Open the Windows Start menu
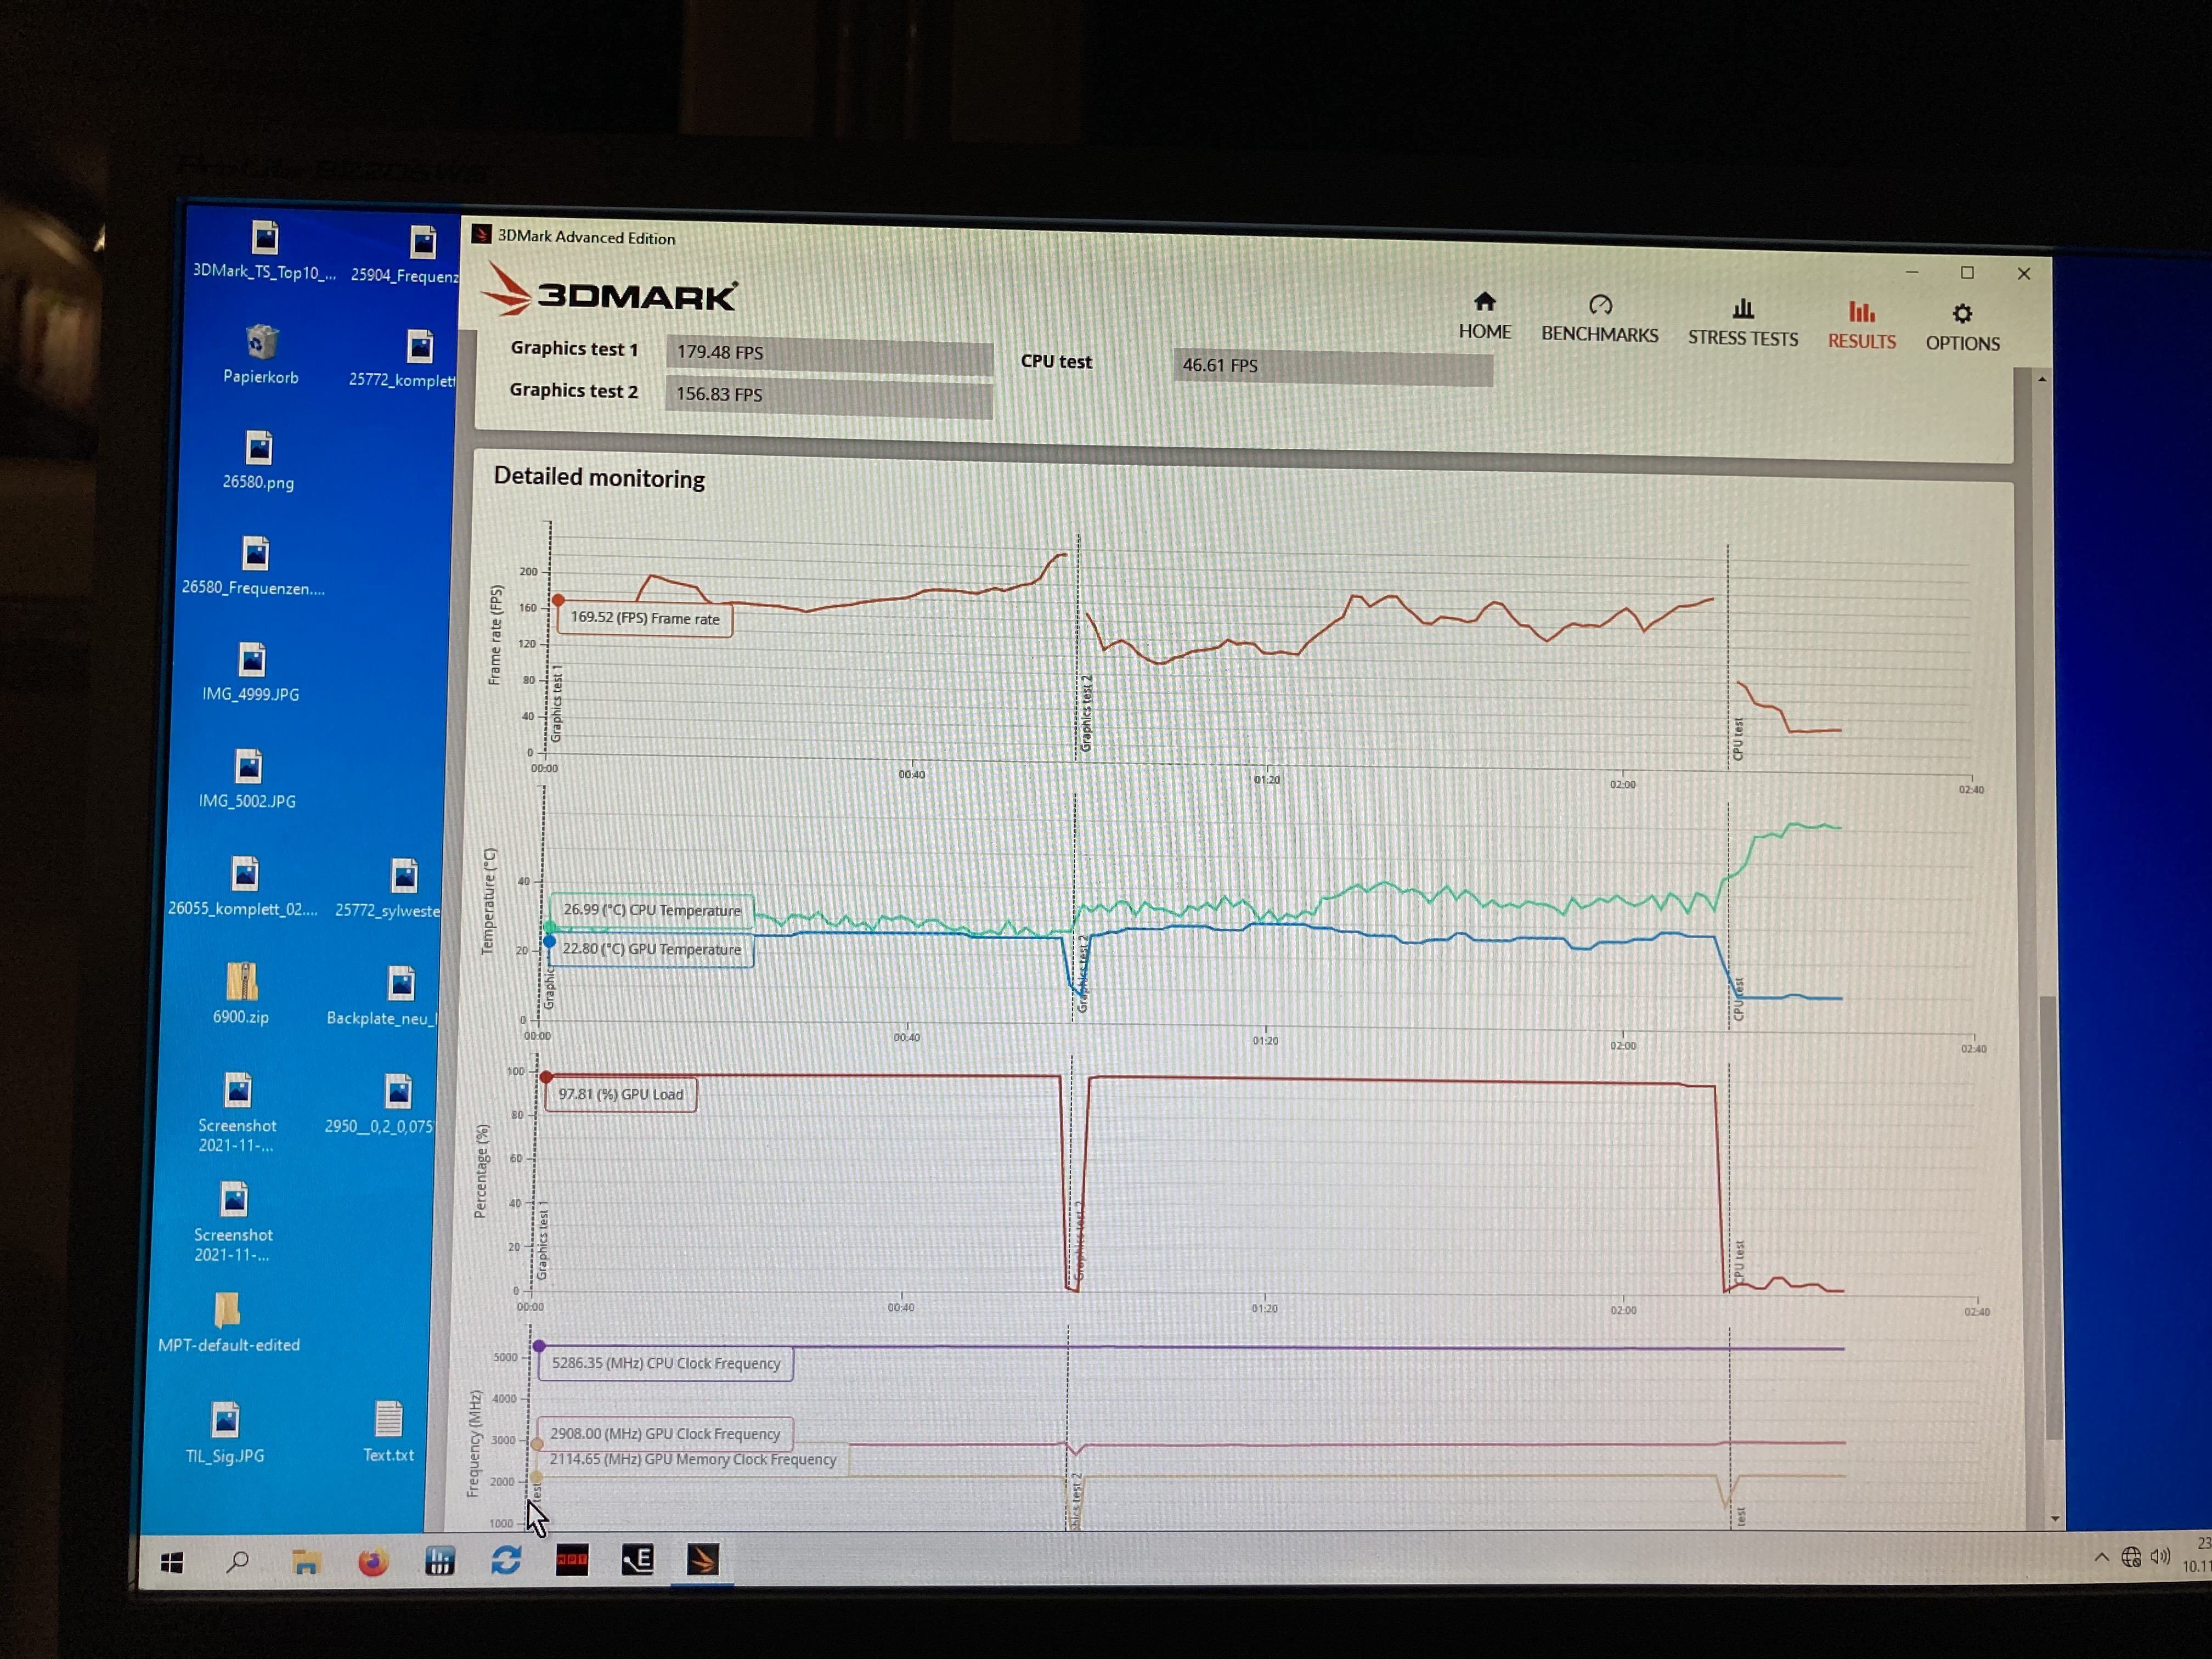2212x1659 pixels. (x=172, y=1562)
